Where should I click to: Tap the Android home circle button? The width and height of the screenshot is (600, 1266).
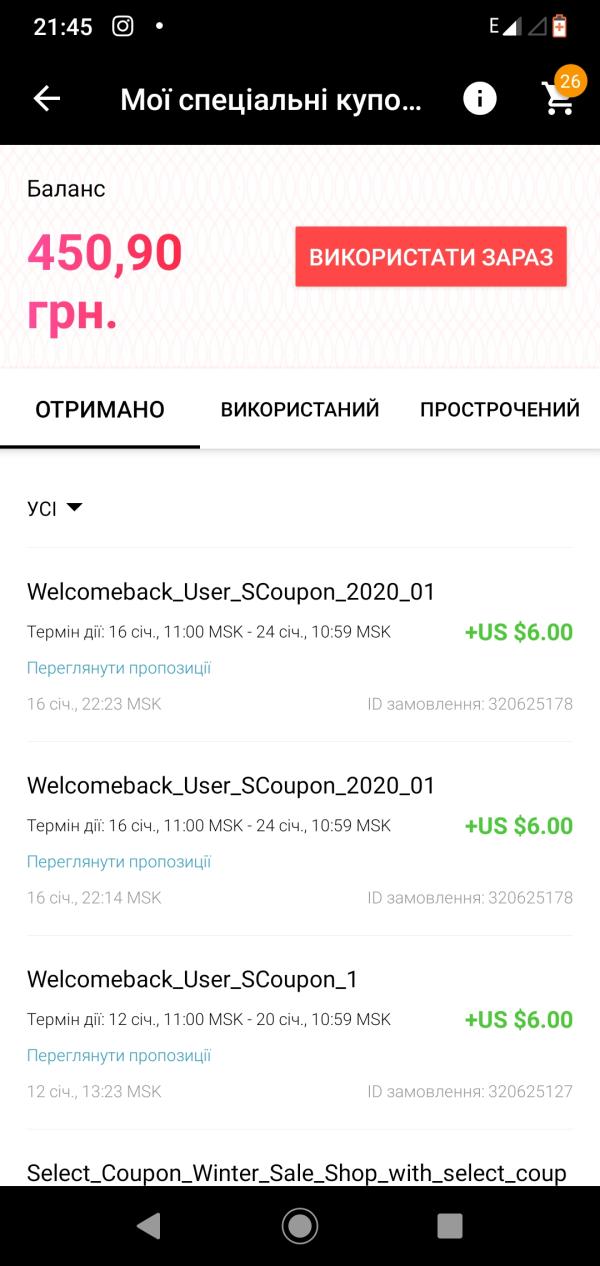(x=300, y=1225)
